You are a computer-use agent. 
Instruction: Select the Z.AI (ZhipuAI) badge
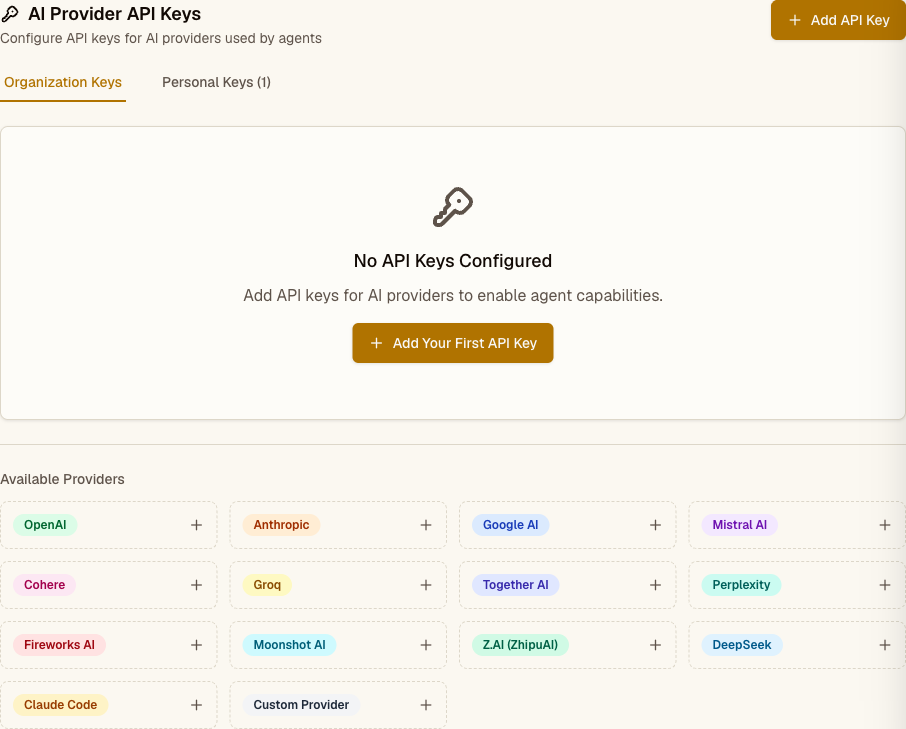[521, 645]
